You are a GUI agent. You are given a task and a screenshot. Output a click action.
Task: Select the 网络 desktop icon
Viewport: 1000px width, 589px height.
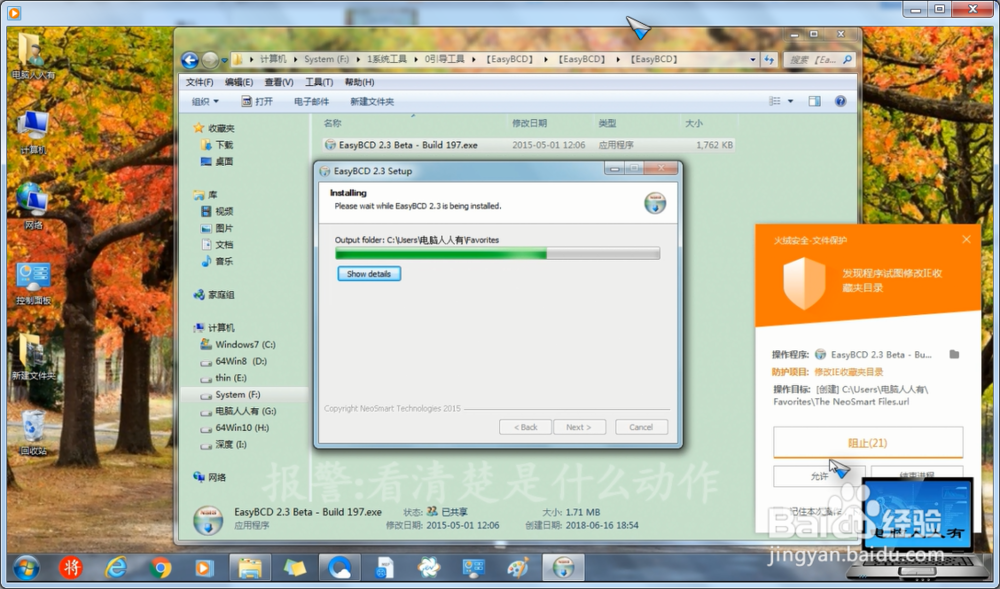(x=33, y=206)
